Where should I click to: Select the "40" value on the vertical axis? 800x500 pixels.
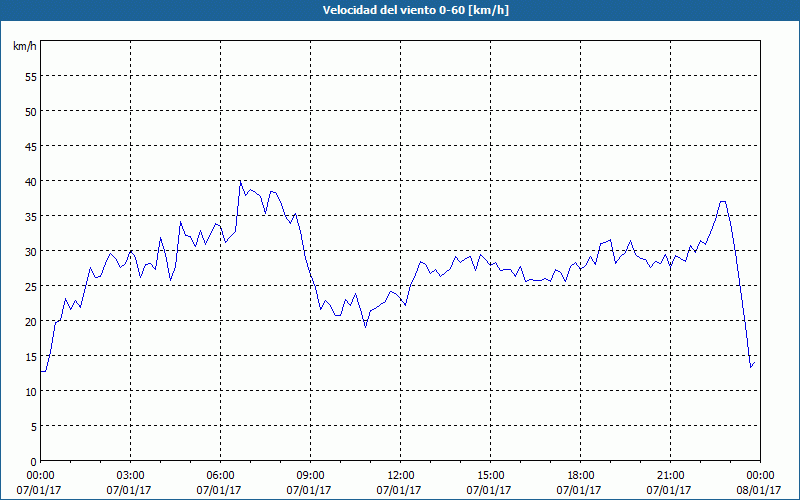pyautogui.click(x=31, y=182)
